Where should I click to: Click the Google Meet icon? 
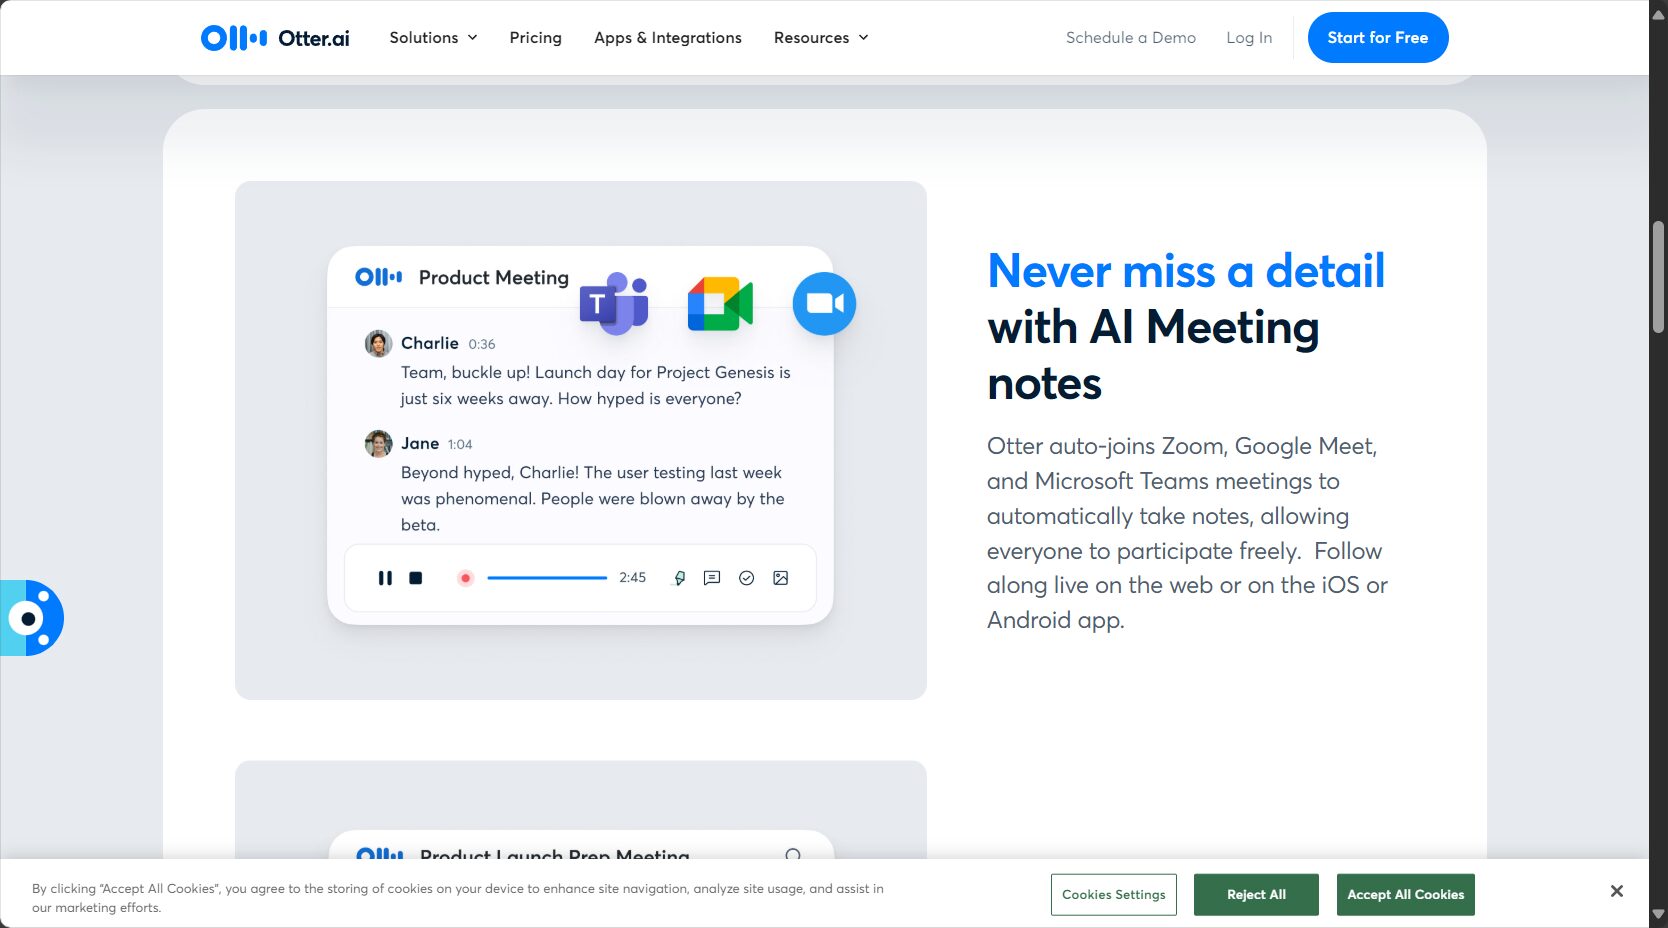tap(720, 304)
